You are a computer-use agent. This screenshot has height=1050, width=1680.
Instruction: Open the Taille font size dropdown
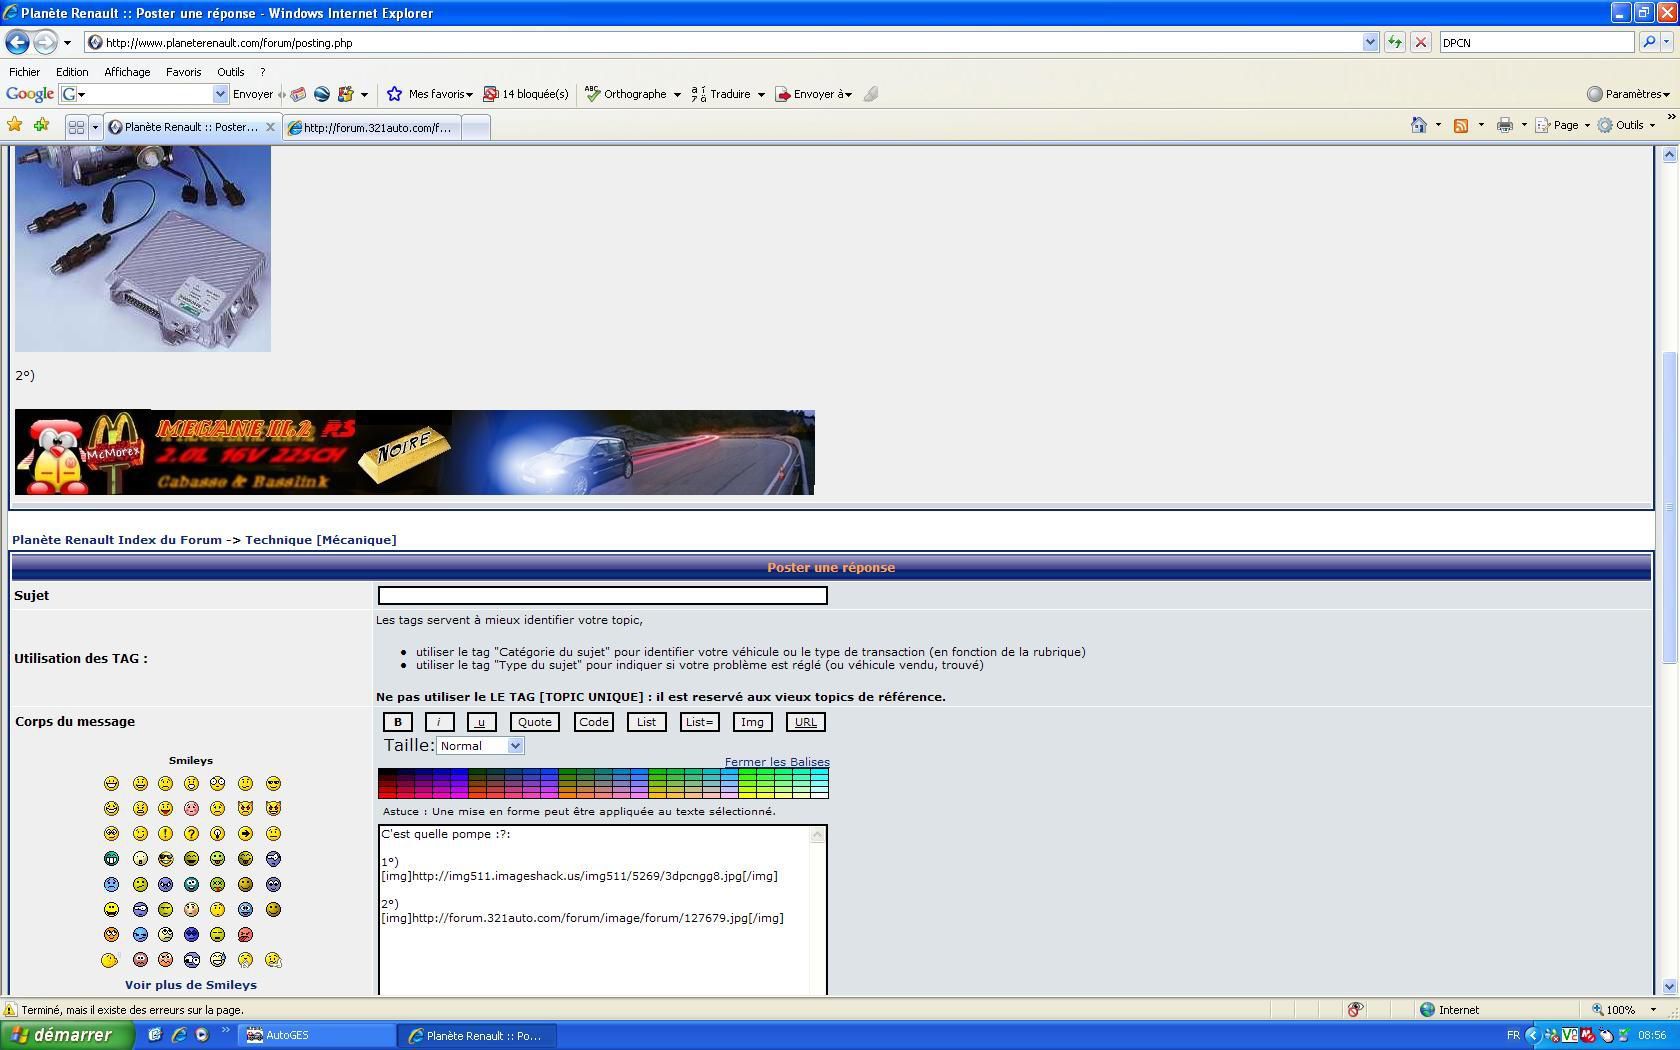click(x=480, y=746)
